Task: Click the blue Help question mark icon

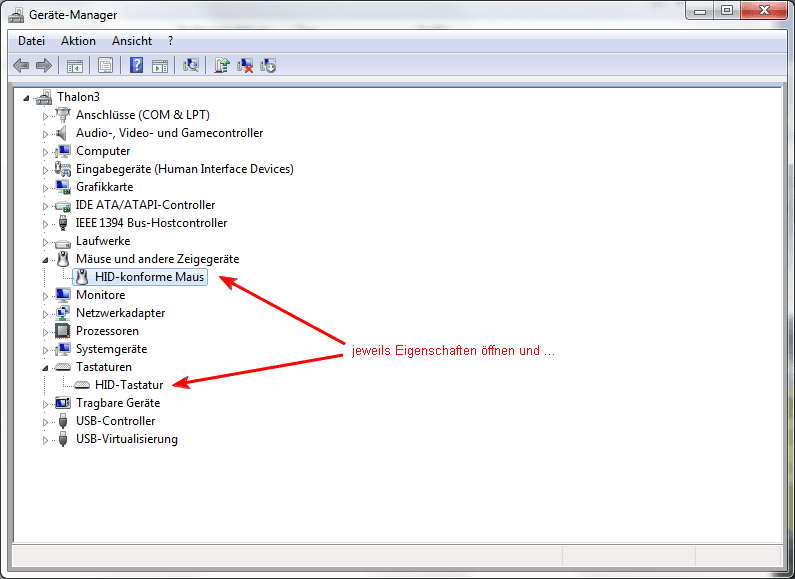Action: (x=136, y=65)
